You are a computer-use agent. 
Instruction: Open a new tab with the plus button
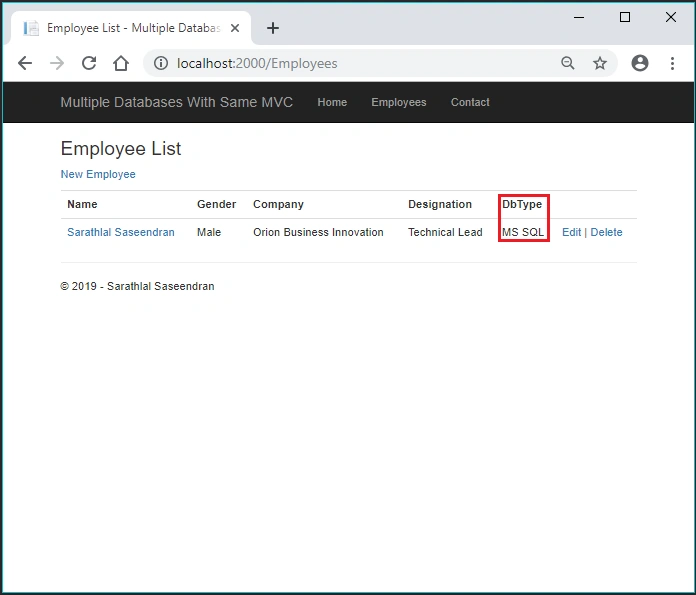(x=273, y=28)
